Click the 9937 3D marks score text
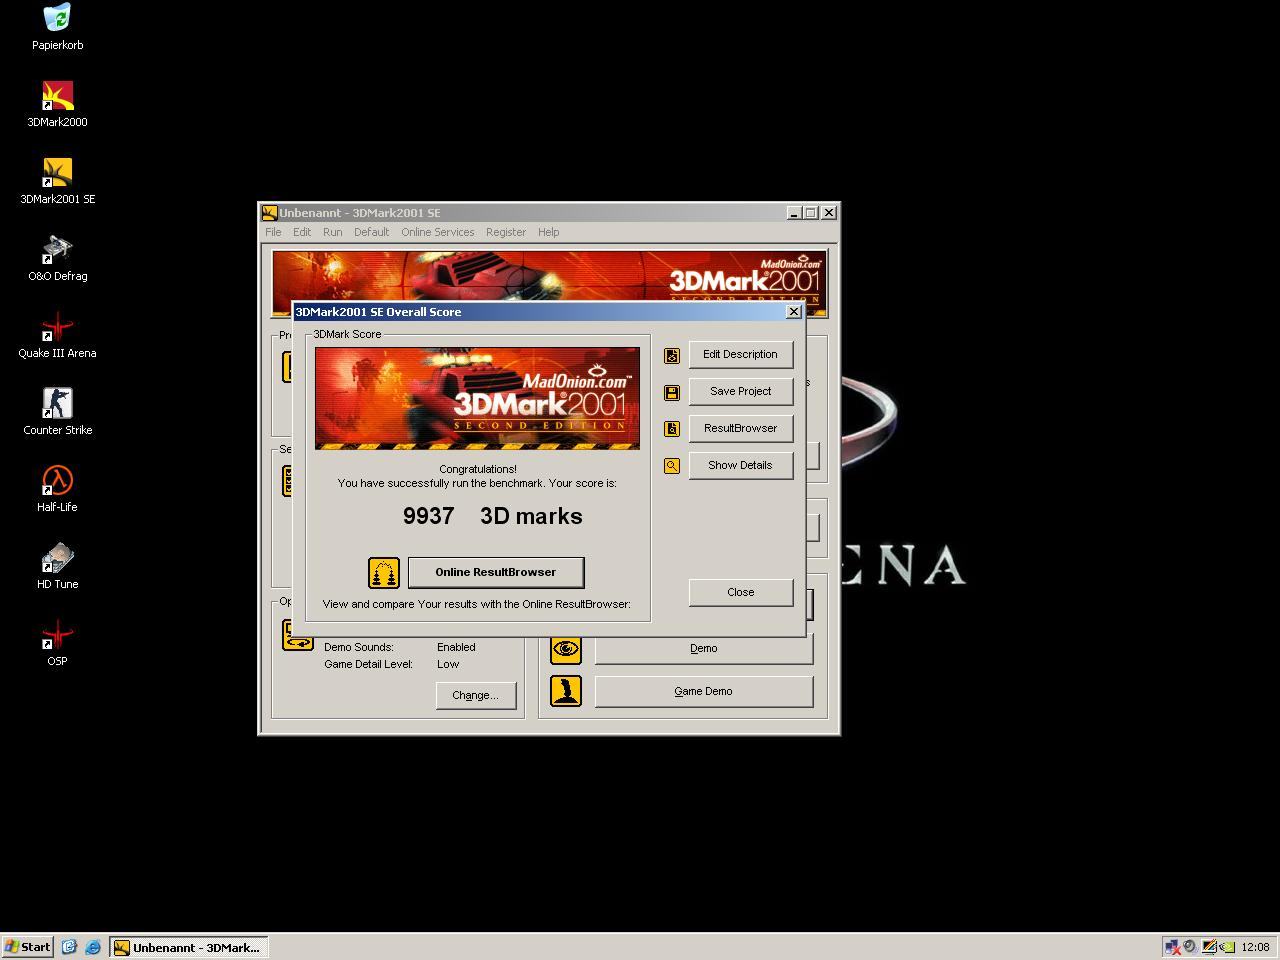The image size is (1280, 960). 493,517
